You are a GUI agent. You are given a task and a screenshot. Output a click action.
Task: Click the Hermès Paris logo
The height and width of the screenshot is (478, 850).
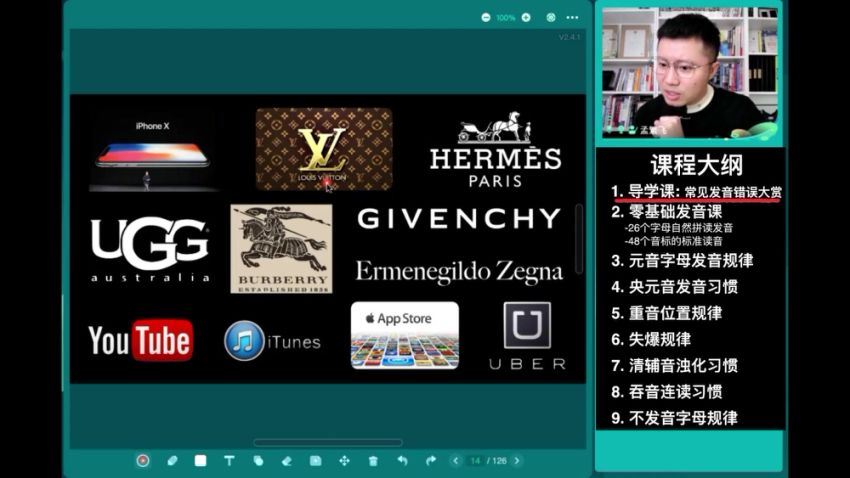tap(495, 150)
